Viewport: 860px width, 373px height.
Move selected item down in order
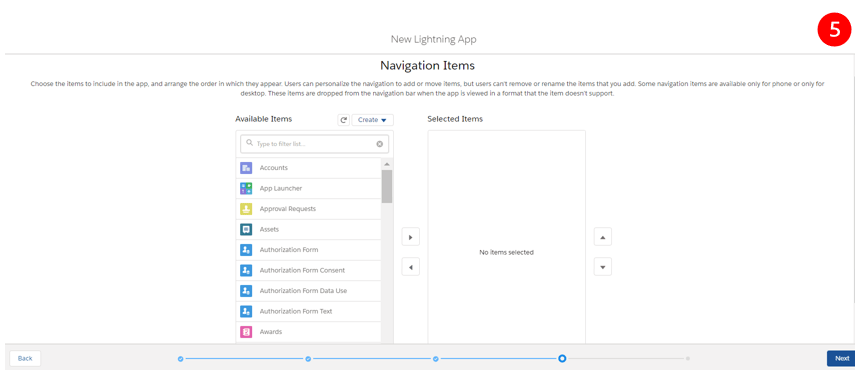click(603, 267)
